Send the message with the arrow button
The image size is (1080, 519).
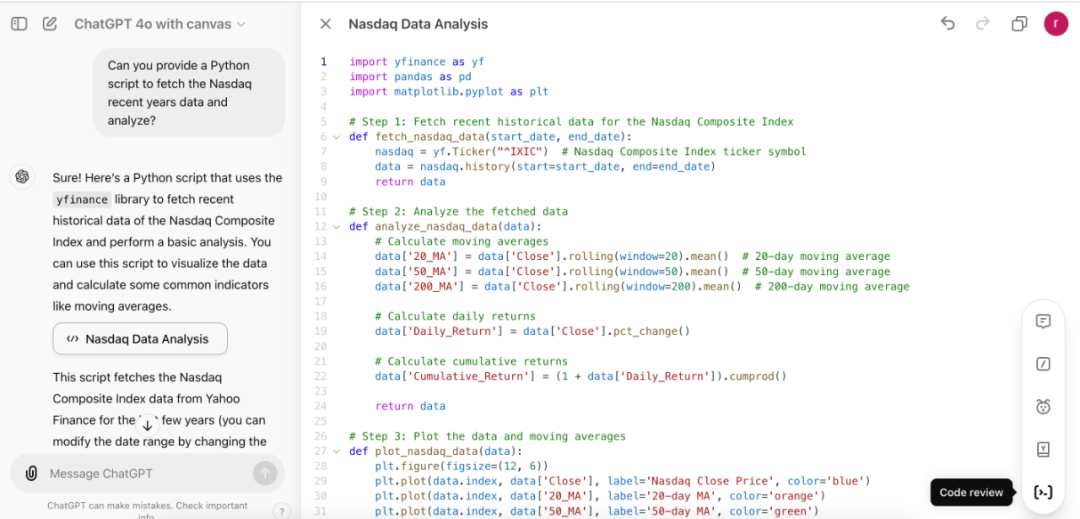point(265,473)
